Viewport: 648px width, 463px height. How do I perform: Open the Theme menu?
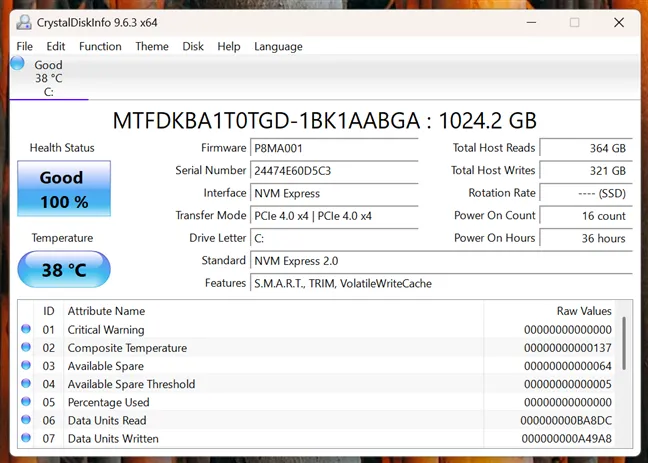pos(152,46)
